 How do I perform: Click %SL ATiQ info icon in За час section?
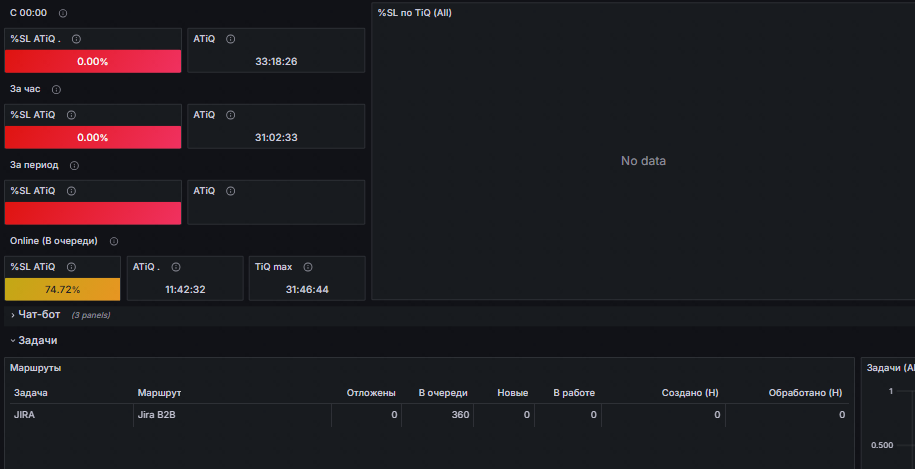coord(71,115)
